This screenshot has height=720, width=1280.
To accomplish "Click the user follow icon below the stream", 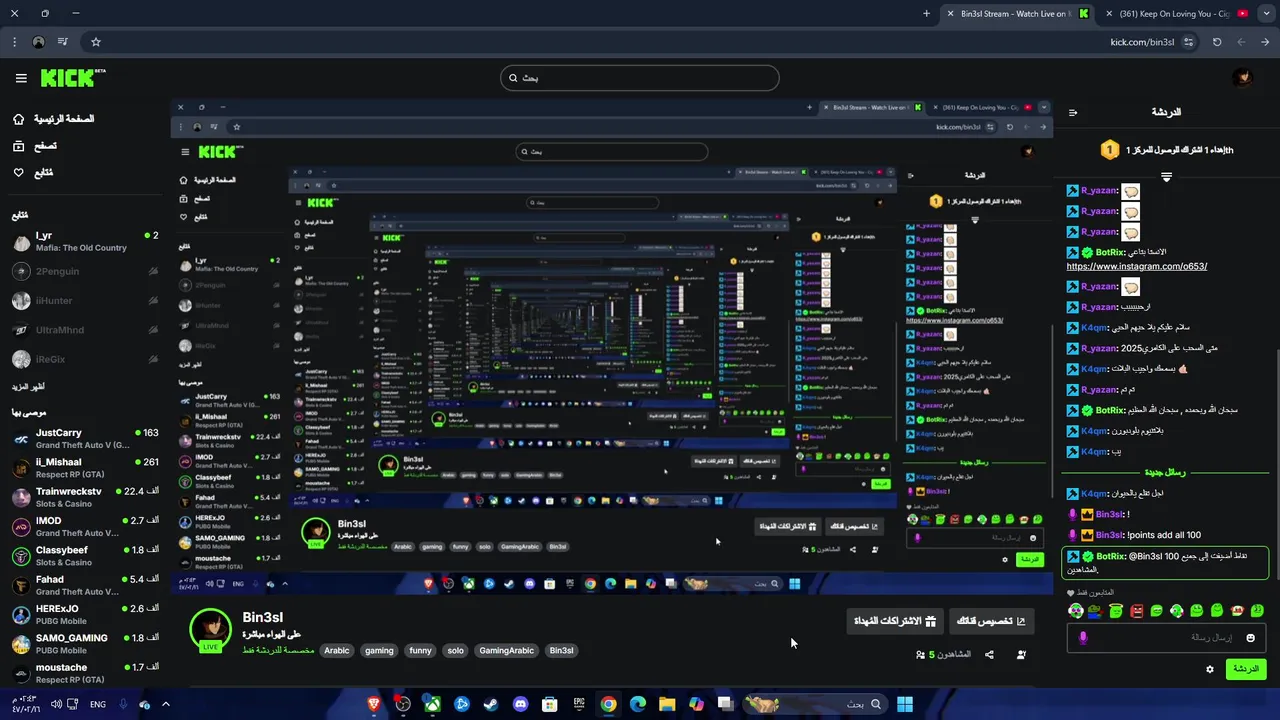I will (1021, 655).
